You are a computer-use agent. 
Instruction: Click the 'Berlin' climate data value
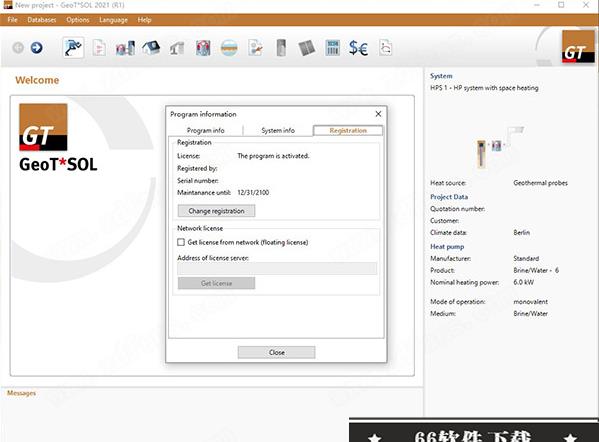tap(521, 233)
